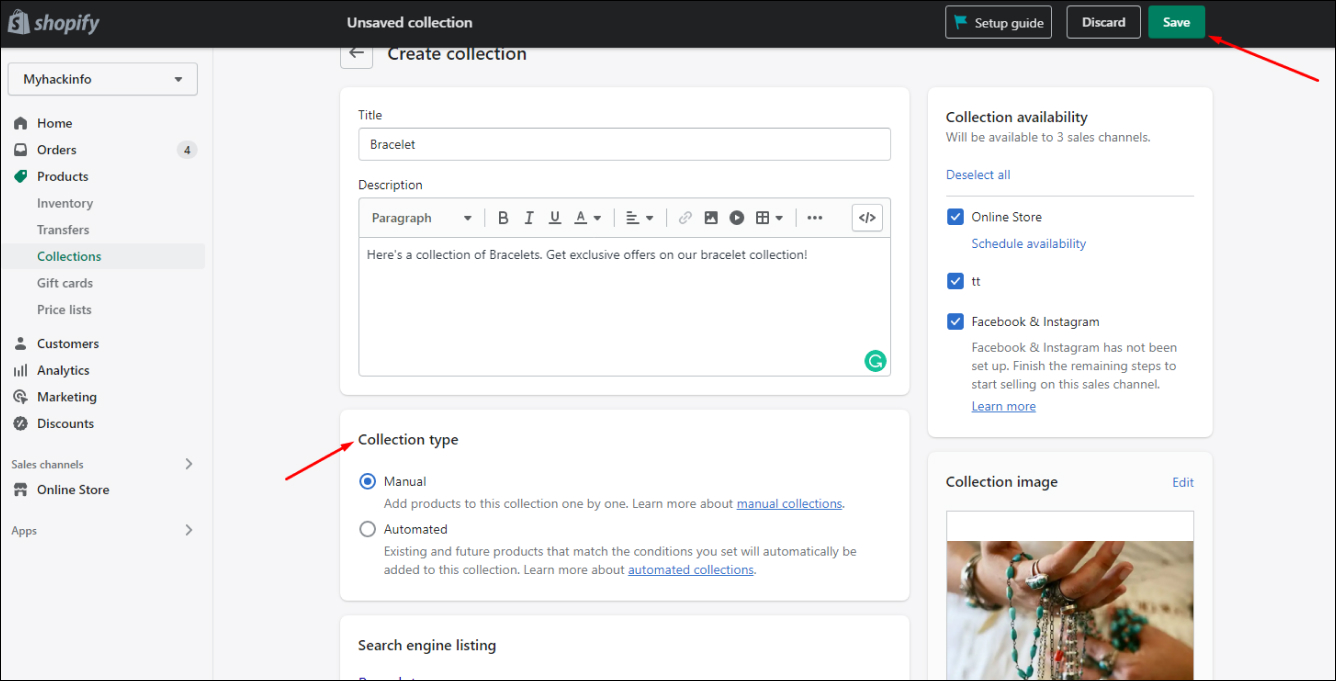Click the Deselect all link
This screenshot has width=1336, height=681.
point(978,174)
